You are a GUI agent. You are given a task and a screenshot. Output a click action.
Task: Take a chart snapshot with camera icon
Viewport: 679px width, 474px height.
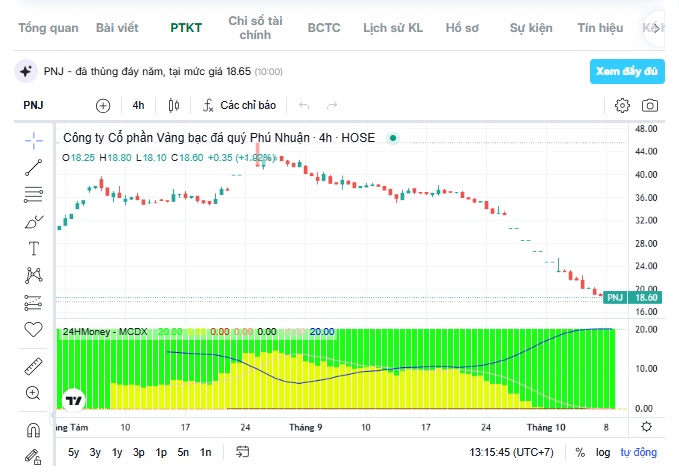[650, 105]
